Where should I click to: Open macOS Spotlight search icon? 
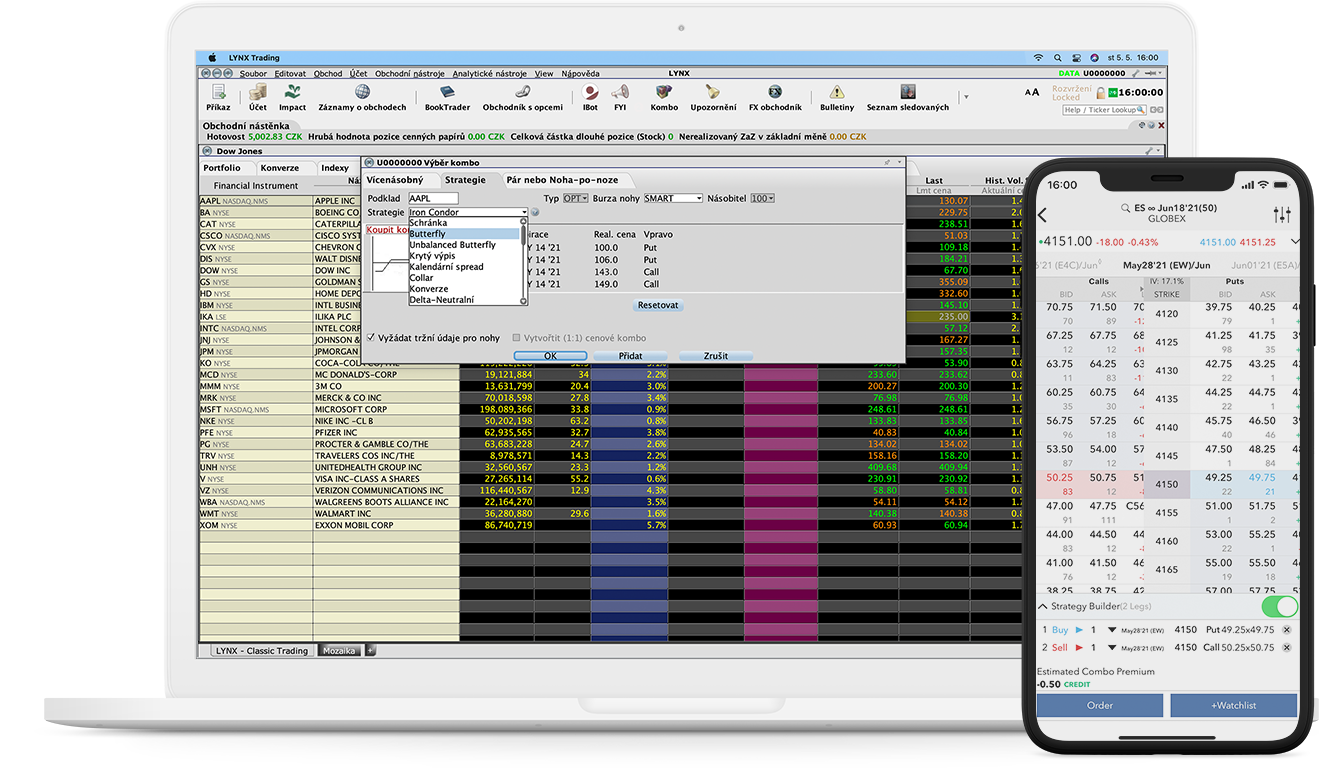1057,58
